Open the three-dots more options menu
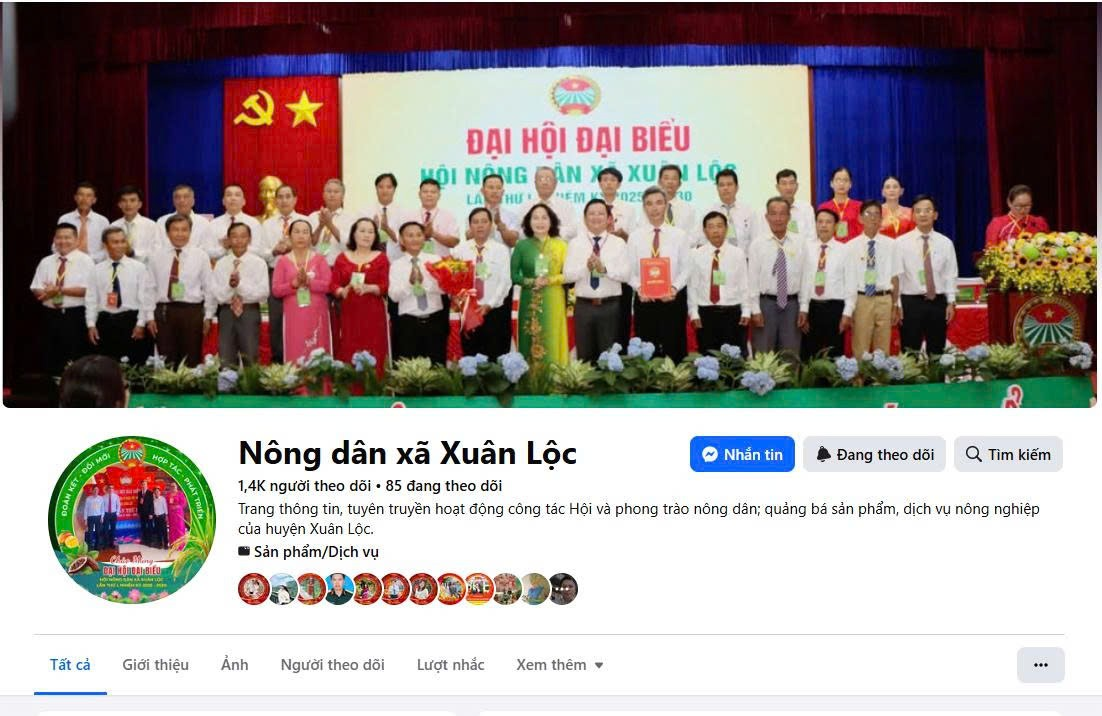This screenshot has height=716, width=1102. [x=1041, y=665]
